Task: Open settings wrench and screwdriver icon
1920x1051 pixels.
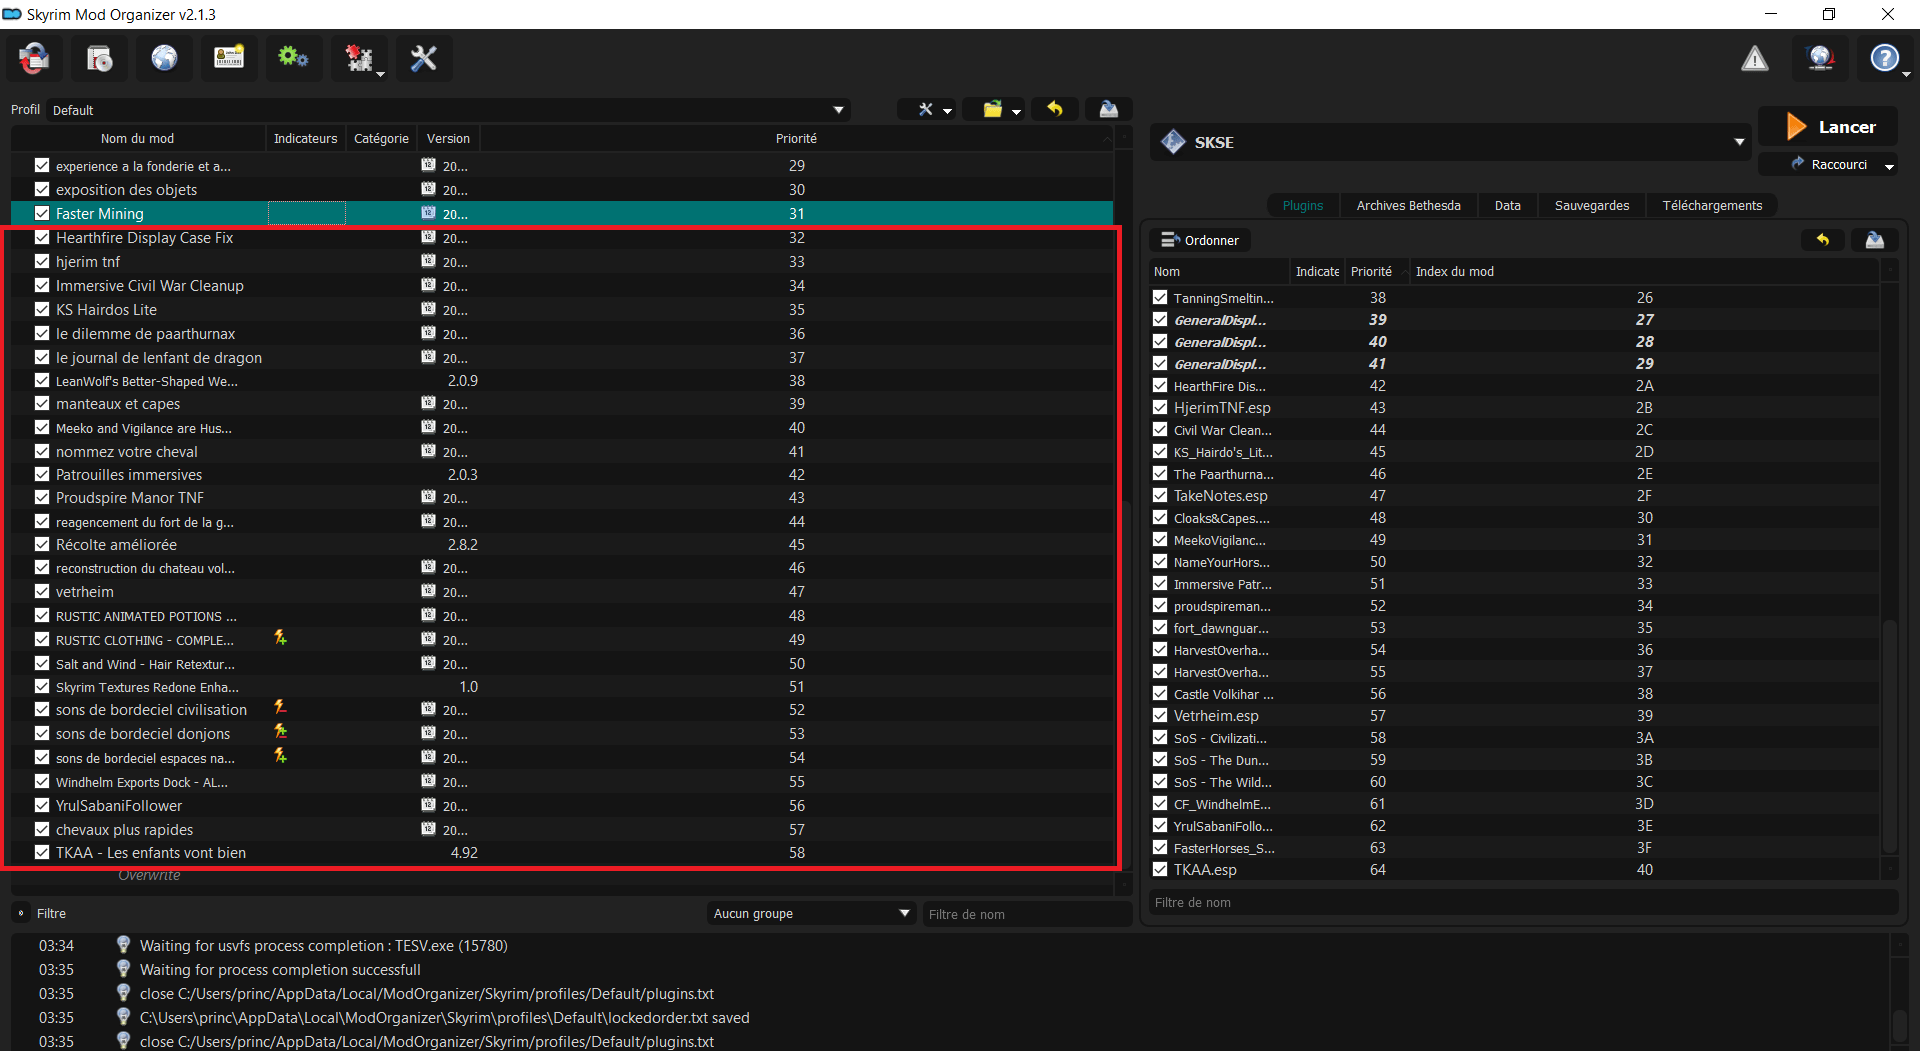Action: click(424, 59)
